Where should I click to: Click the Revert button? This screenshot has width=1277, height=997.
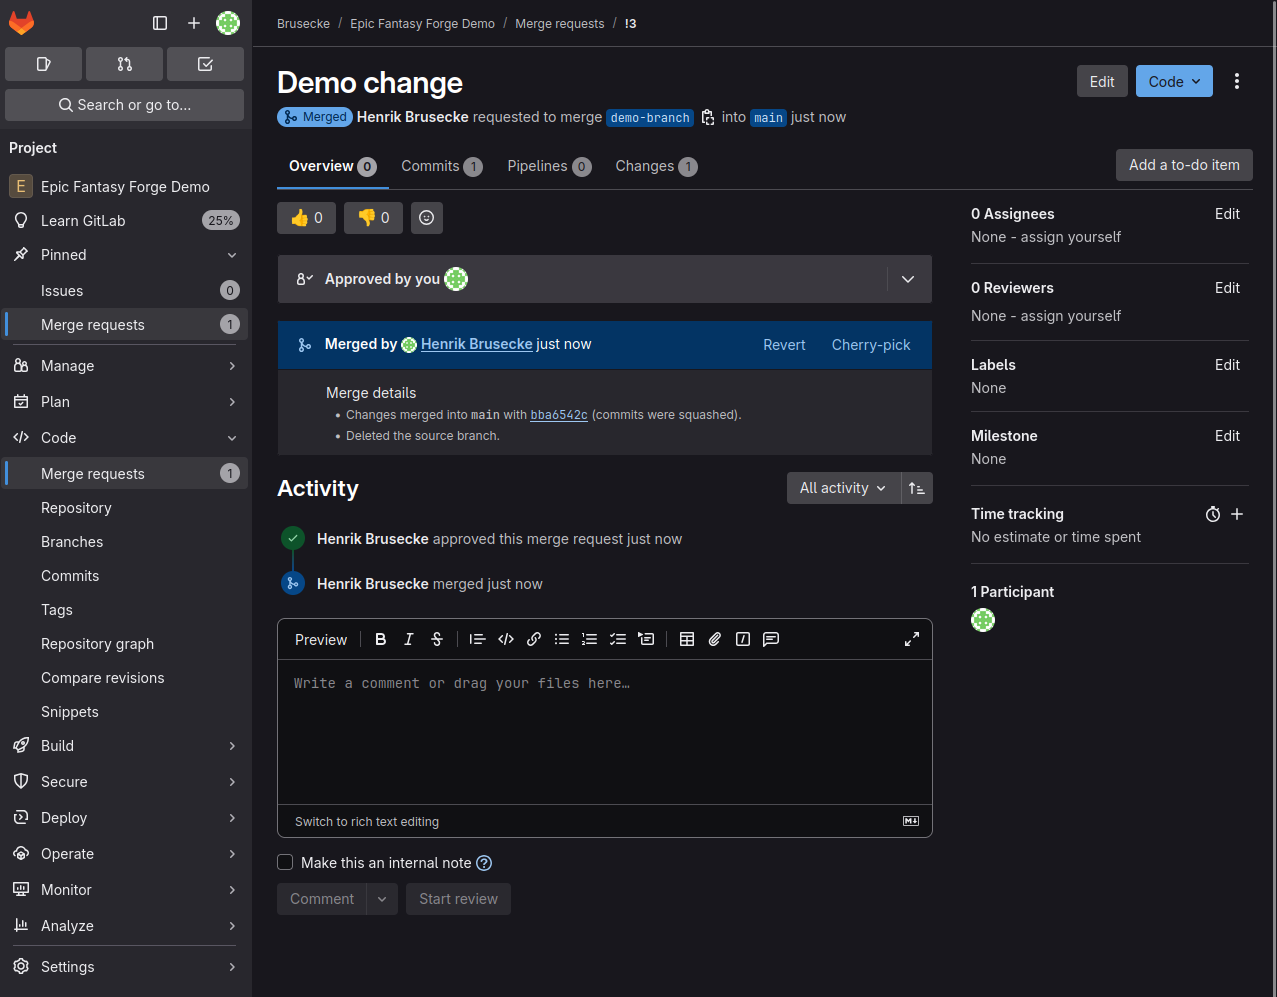click(784, 345)
